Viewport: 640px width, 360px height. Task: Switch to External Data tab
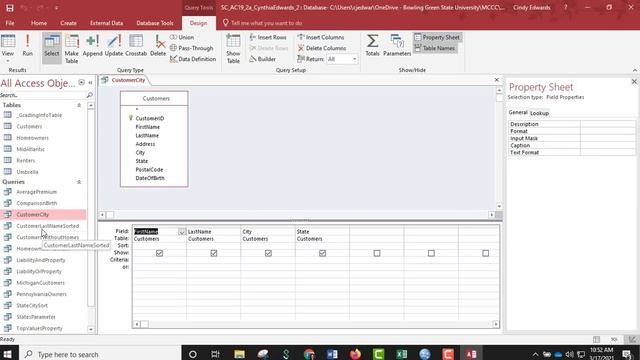tap(107, 23)
